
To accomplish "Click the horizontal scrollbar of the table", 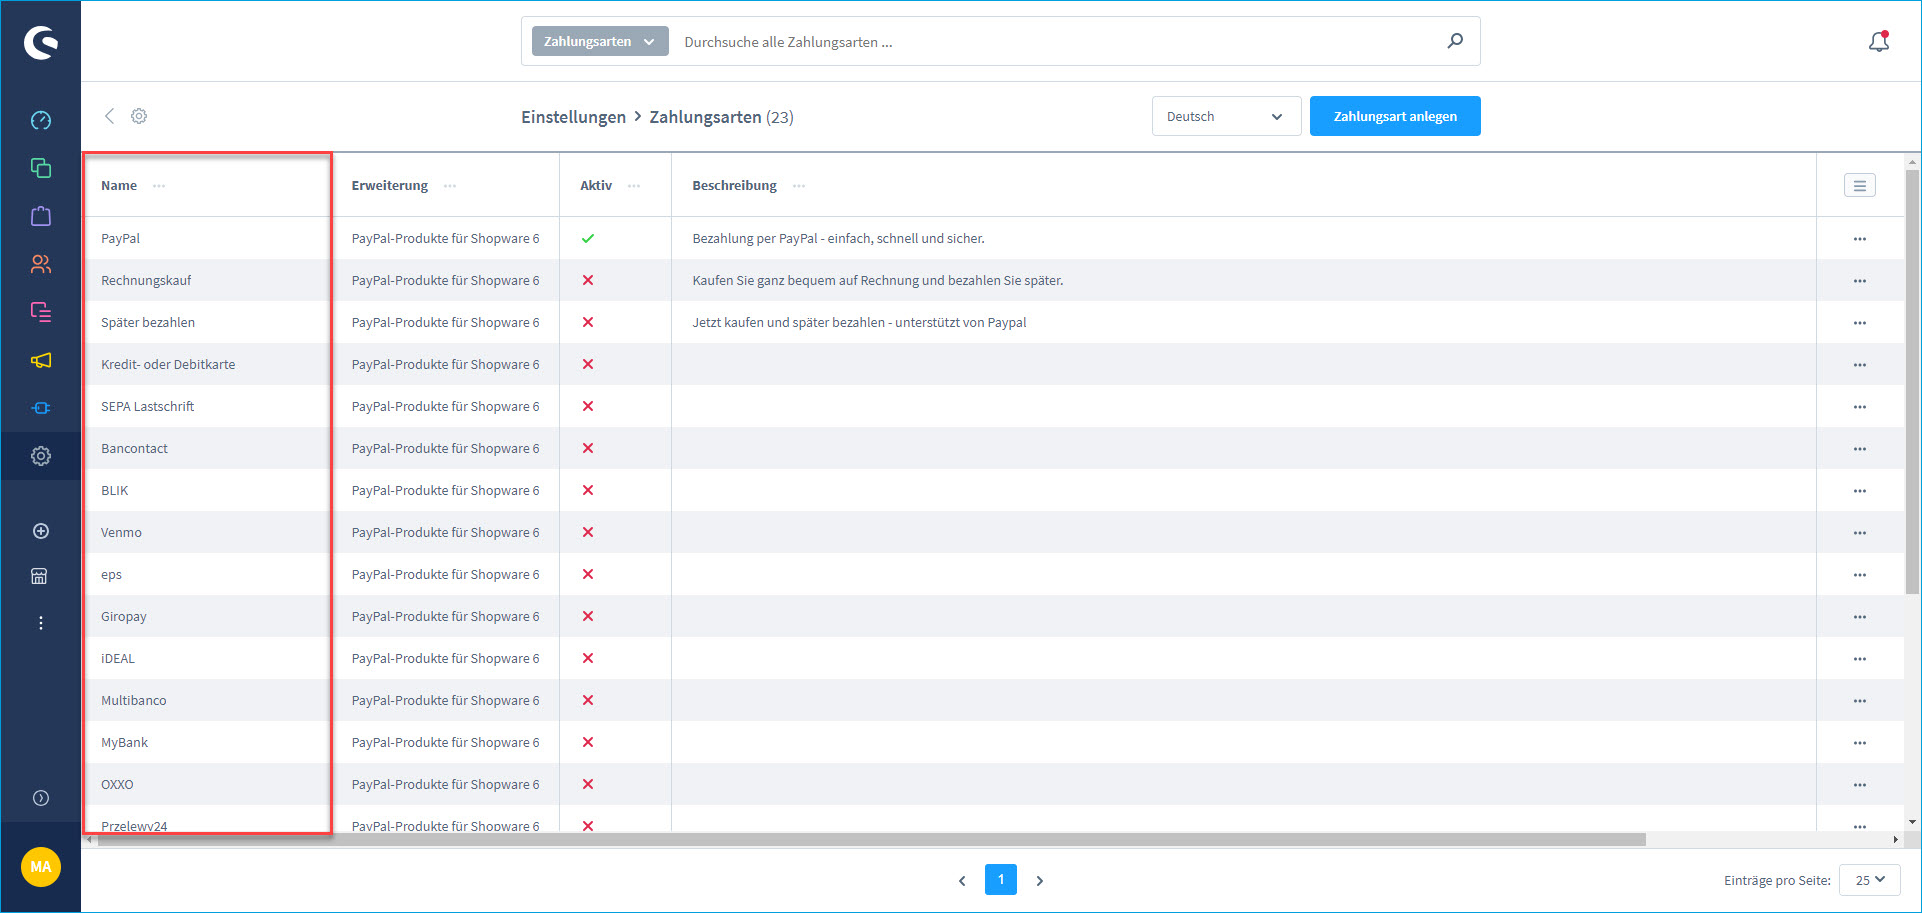I will click(870, 840).
